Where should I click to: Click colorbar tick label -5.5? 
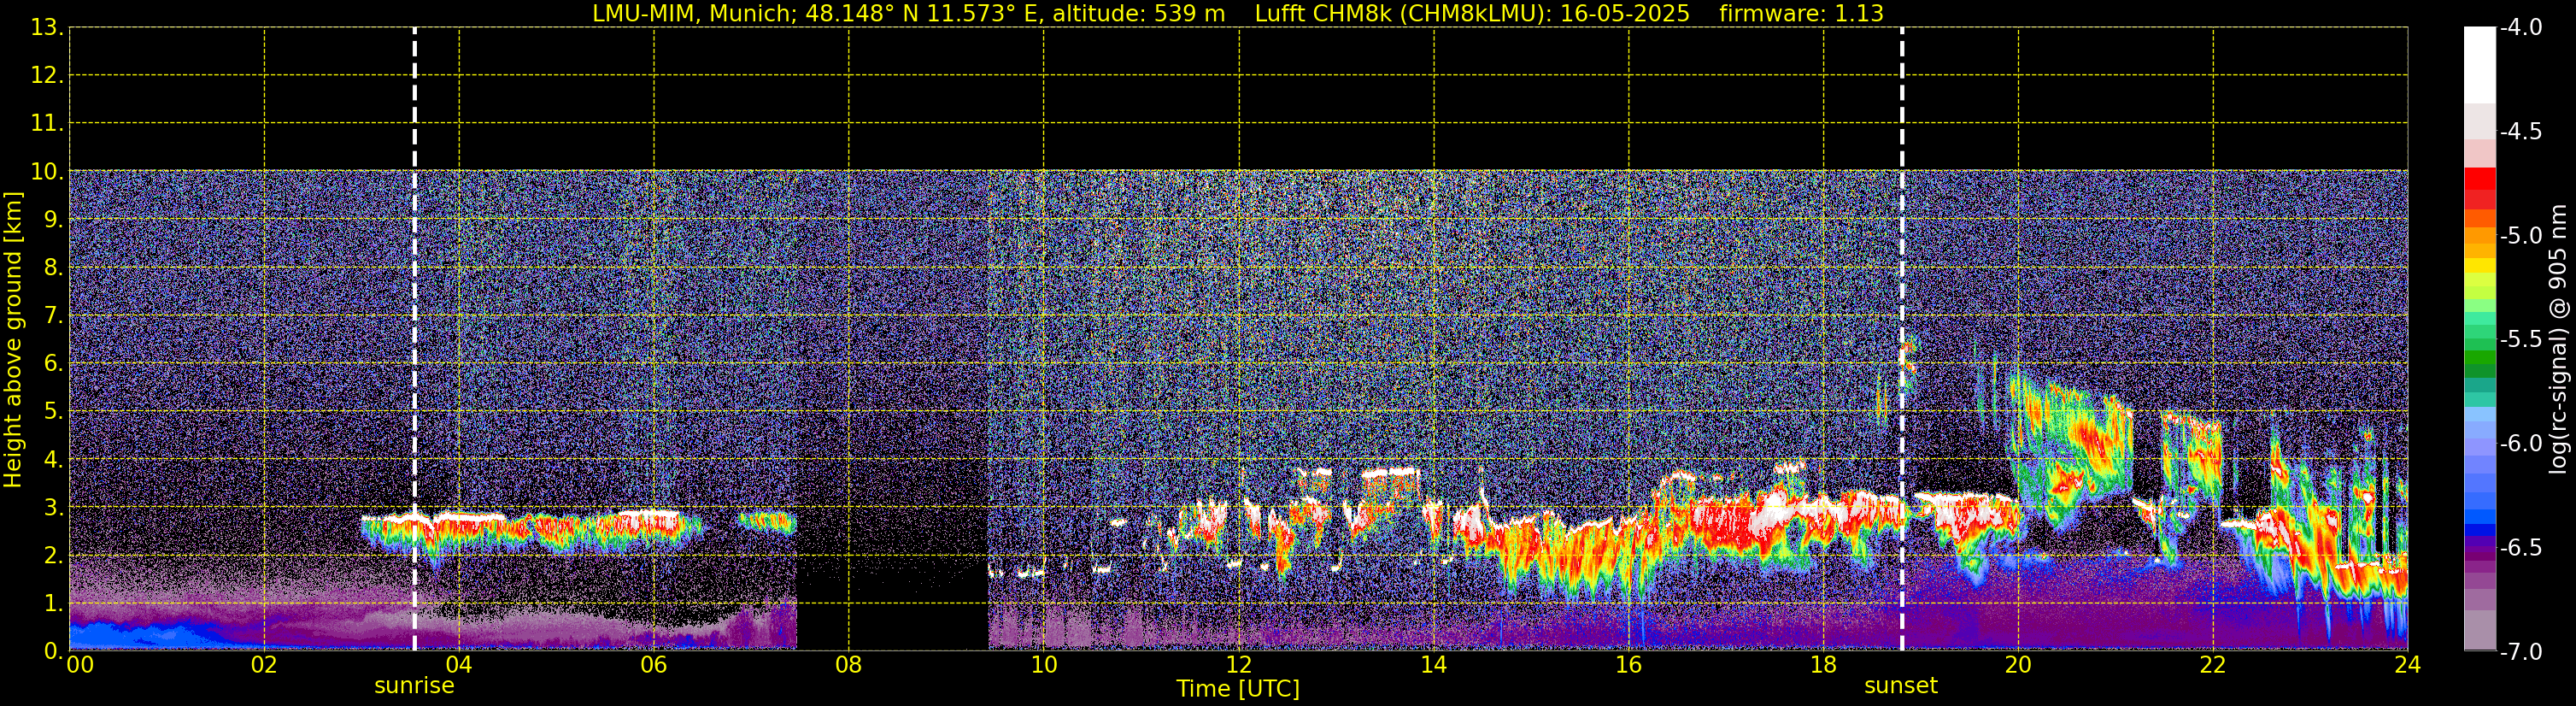pyautogui.click(x=2520, y=340)
